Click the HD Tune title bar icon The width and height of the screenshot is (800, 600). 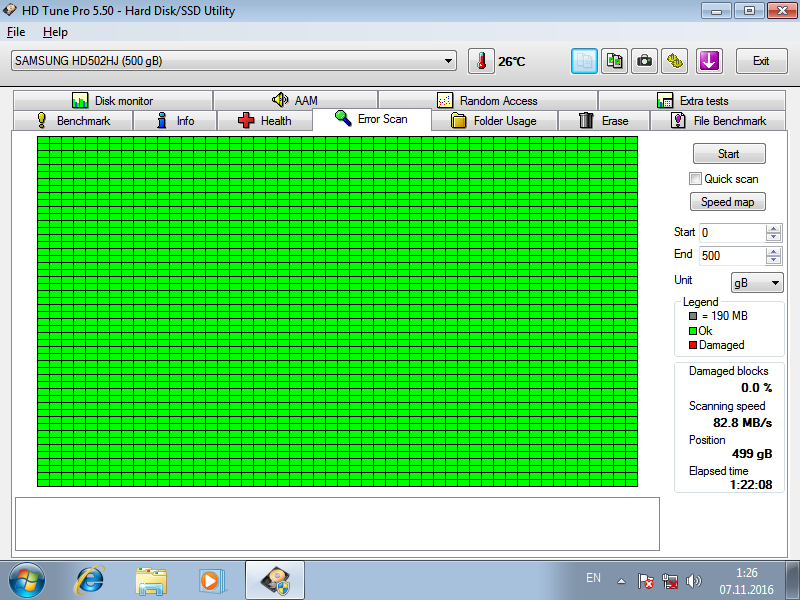pos(10,10)
